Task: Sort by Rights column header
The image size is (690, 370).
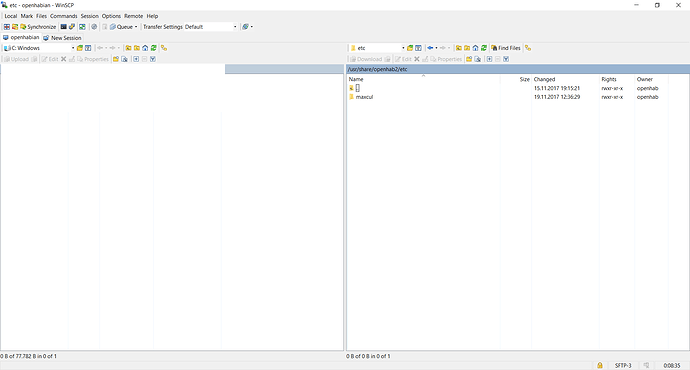Action: pyautogui.click(x=617, y=79)
